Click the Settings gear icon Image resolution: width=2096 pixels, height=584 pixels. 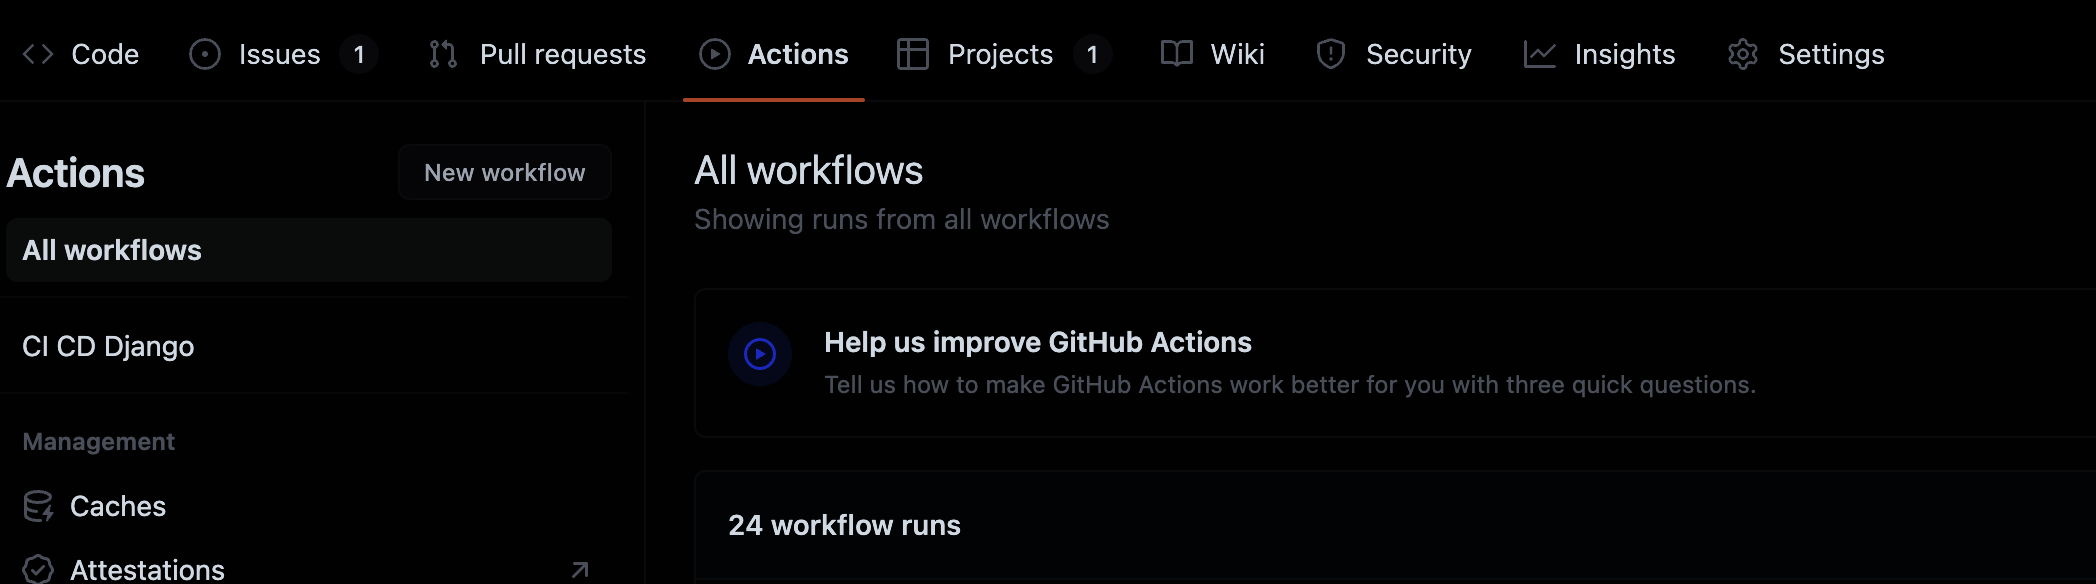[x=1743, y=54]
